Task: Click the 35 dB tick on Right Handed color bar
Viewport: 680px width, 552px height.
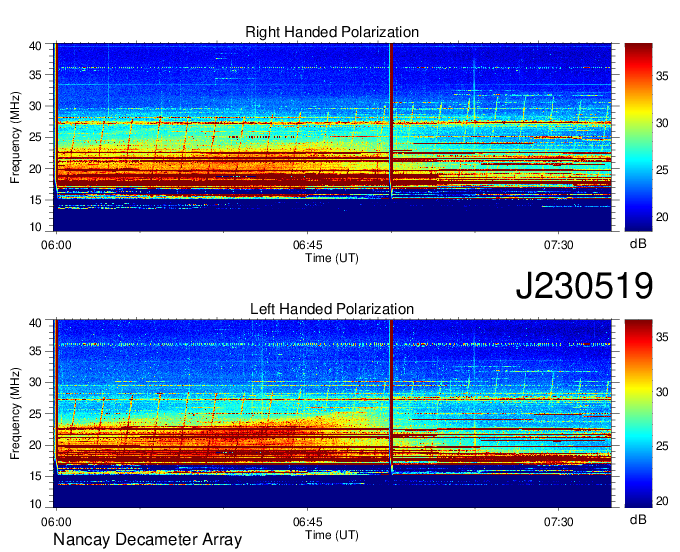Action: pos(662,76)
